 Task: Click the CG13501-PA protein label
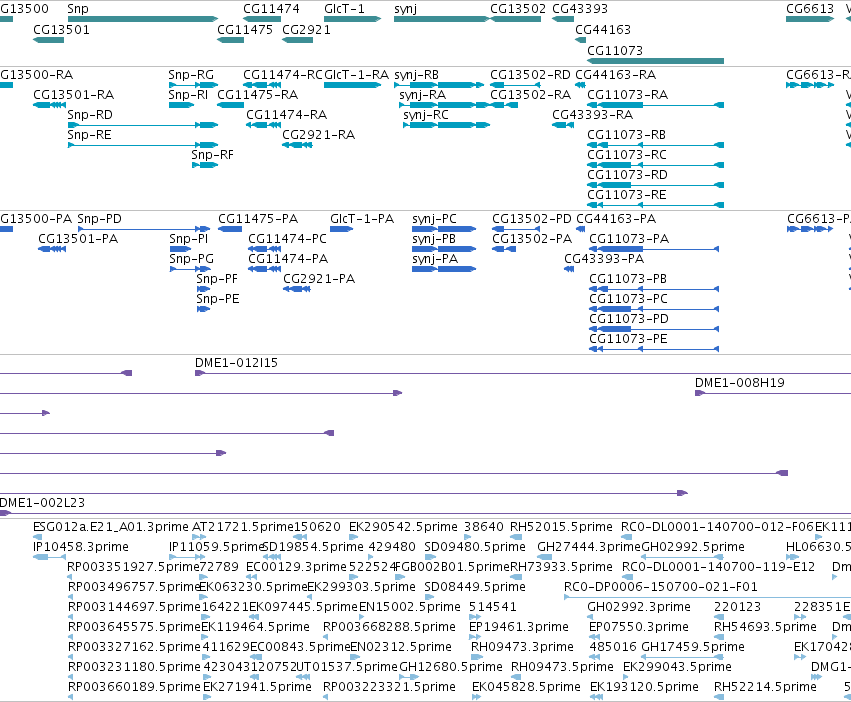click(x=78, y=239)
